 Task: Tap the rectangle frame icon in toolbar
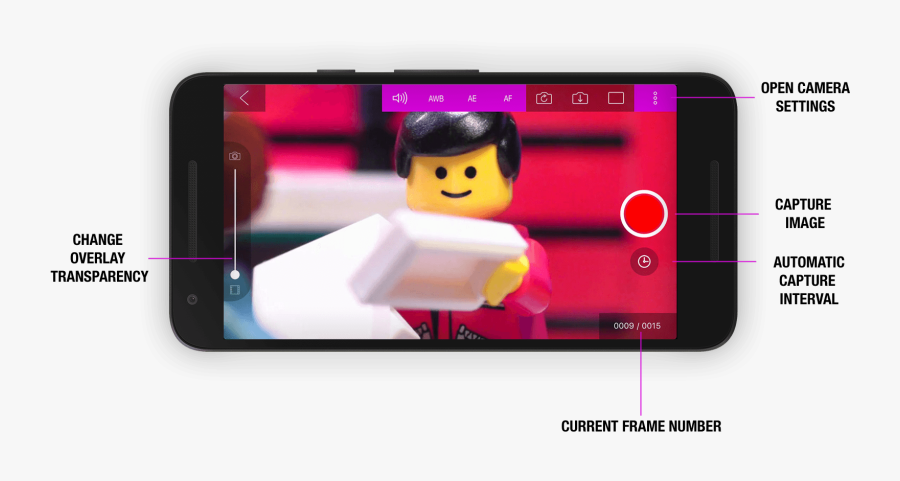pyautogui.click(x=616, y=98)
